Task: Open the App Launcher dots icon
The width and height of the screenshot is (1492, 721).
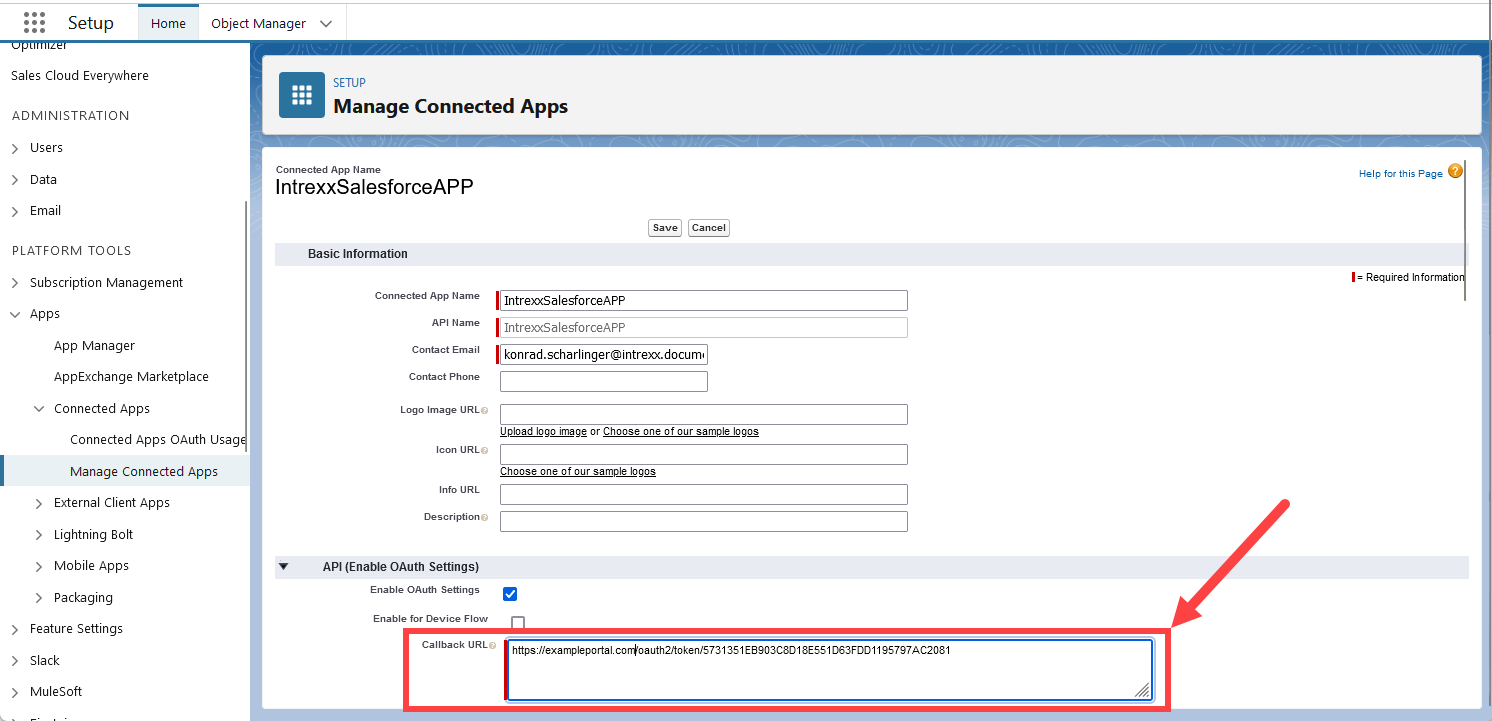Action: coord(34,22)
